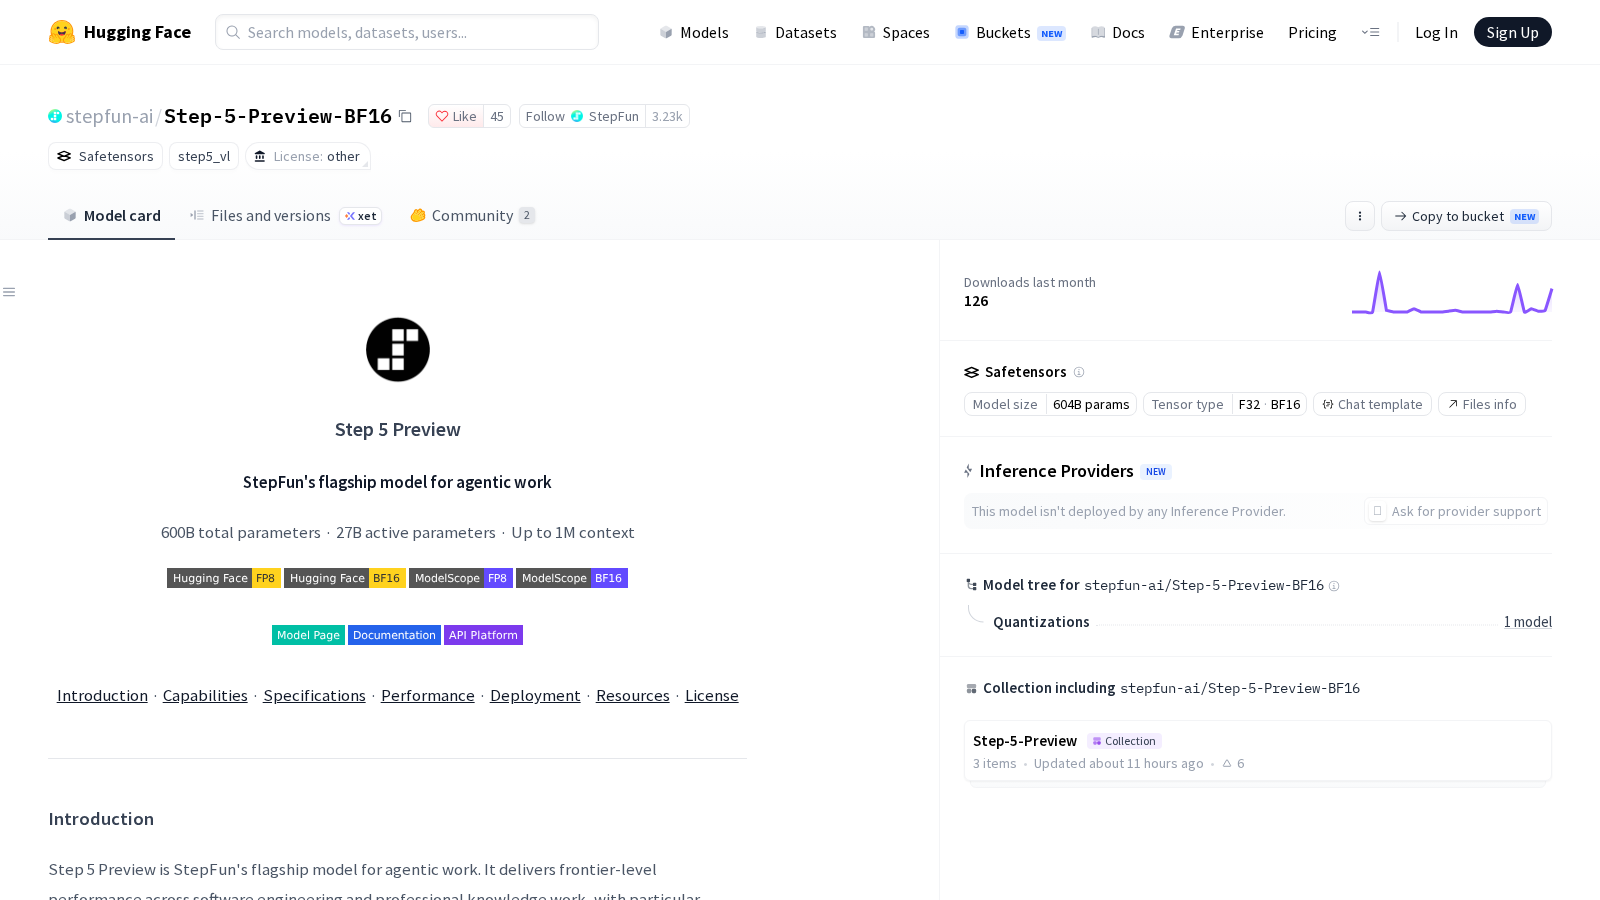Click the Copy to bucket button

1466,216
